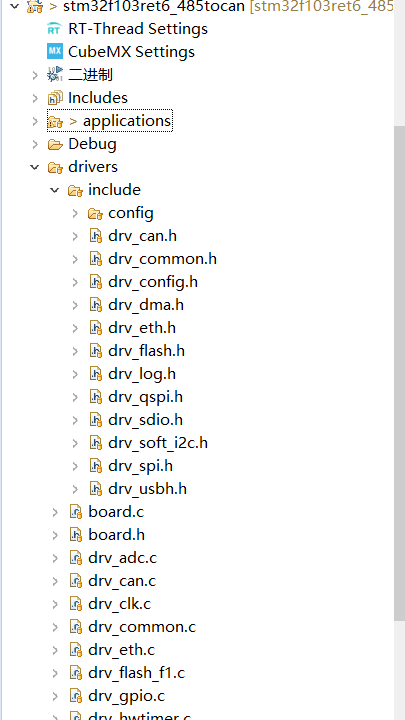The height and width of the screenshot is (720, 405).
Task: Click the drv_config.h file icon
Action: point(95,282)
